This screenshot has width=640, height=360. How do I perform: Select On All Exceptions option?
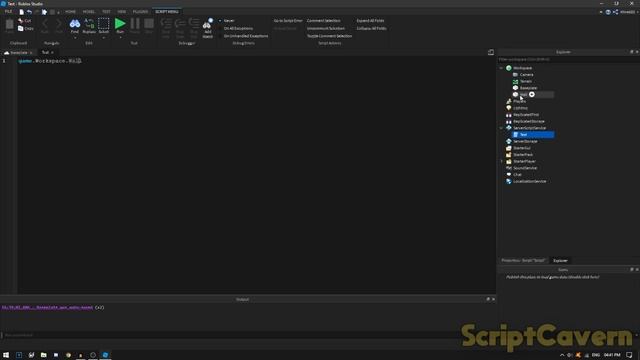pos(235,29)
